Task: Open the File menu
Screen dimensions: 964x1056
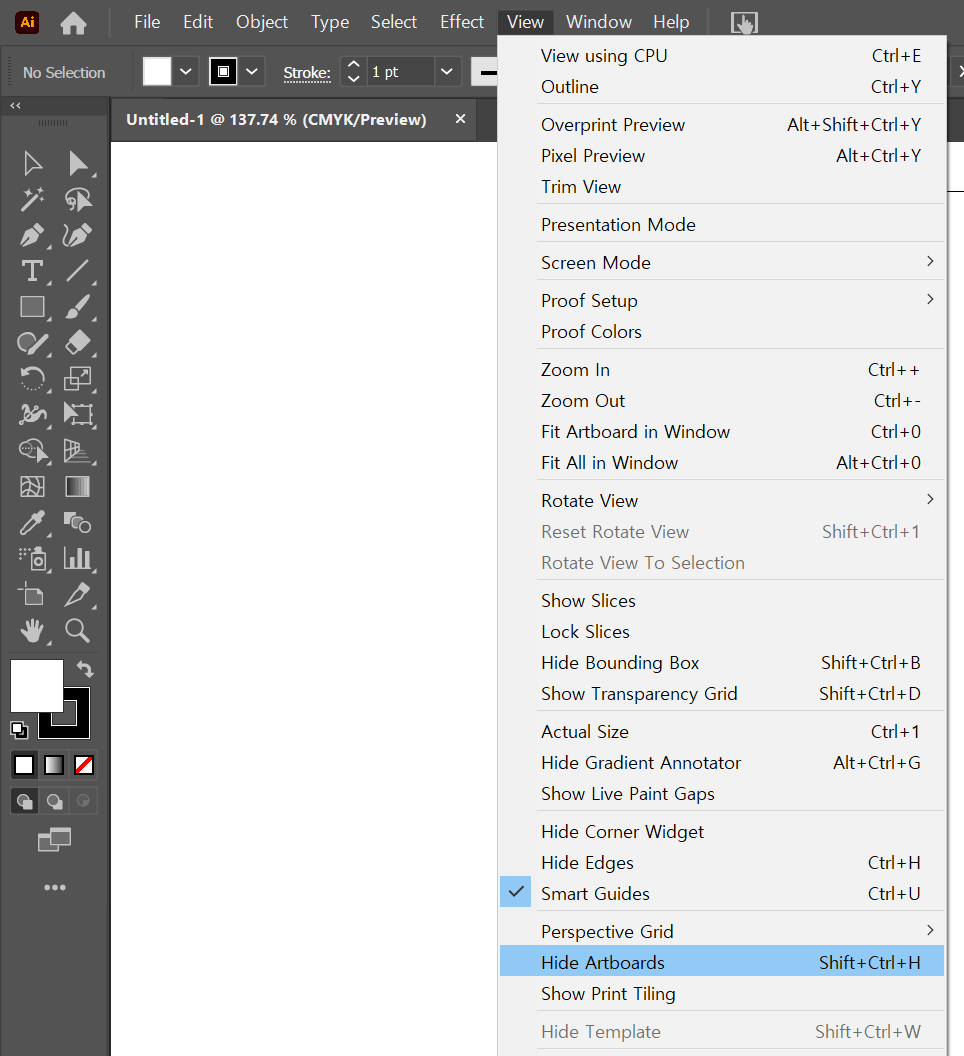Action: pos(147,22)
